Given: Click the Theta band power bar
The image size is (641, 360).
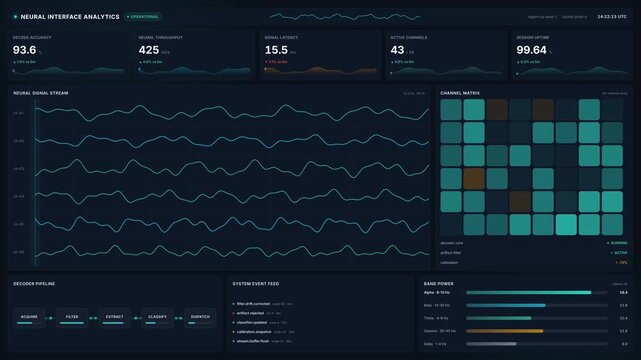Looking at the screenshot, I should [499, 318].
